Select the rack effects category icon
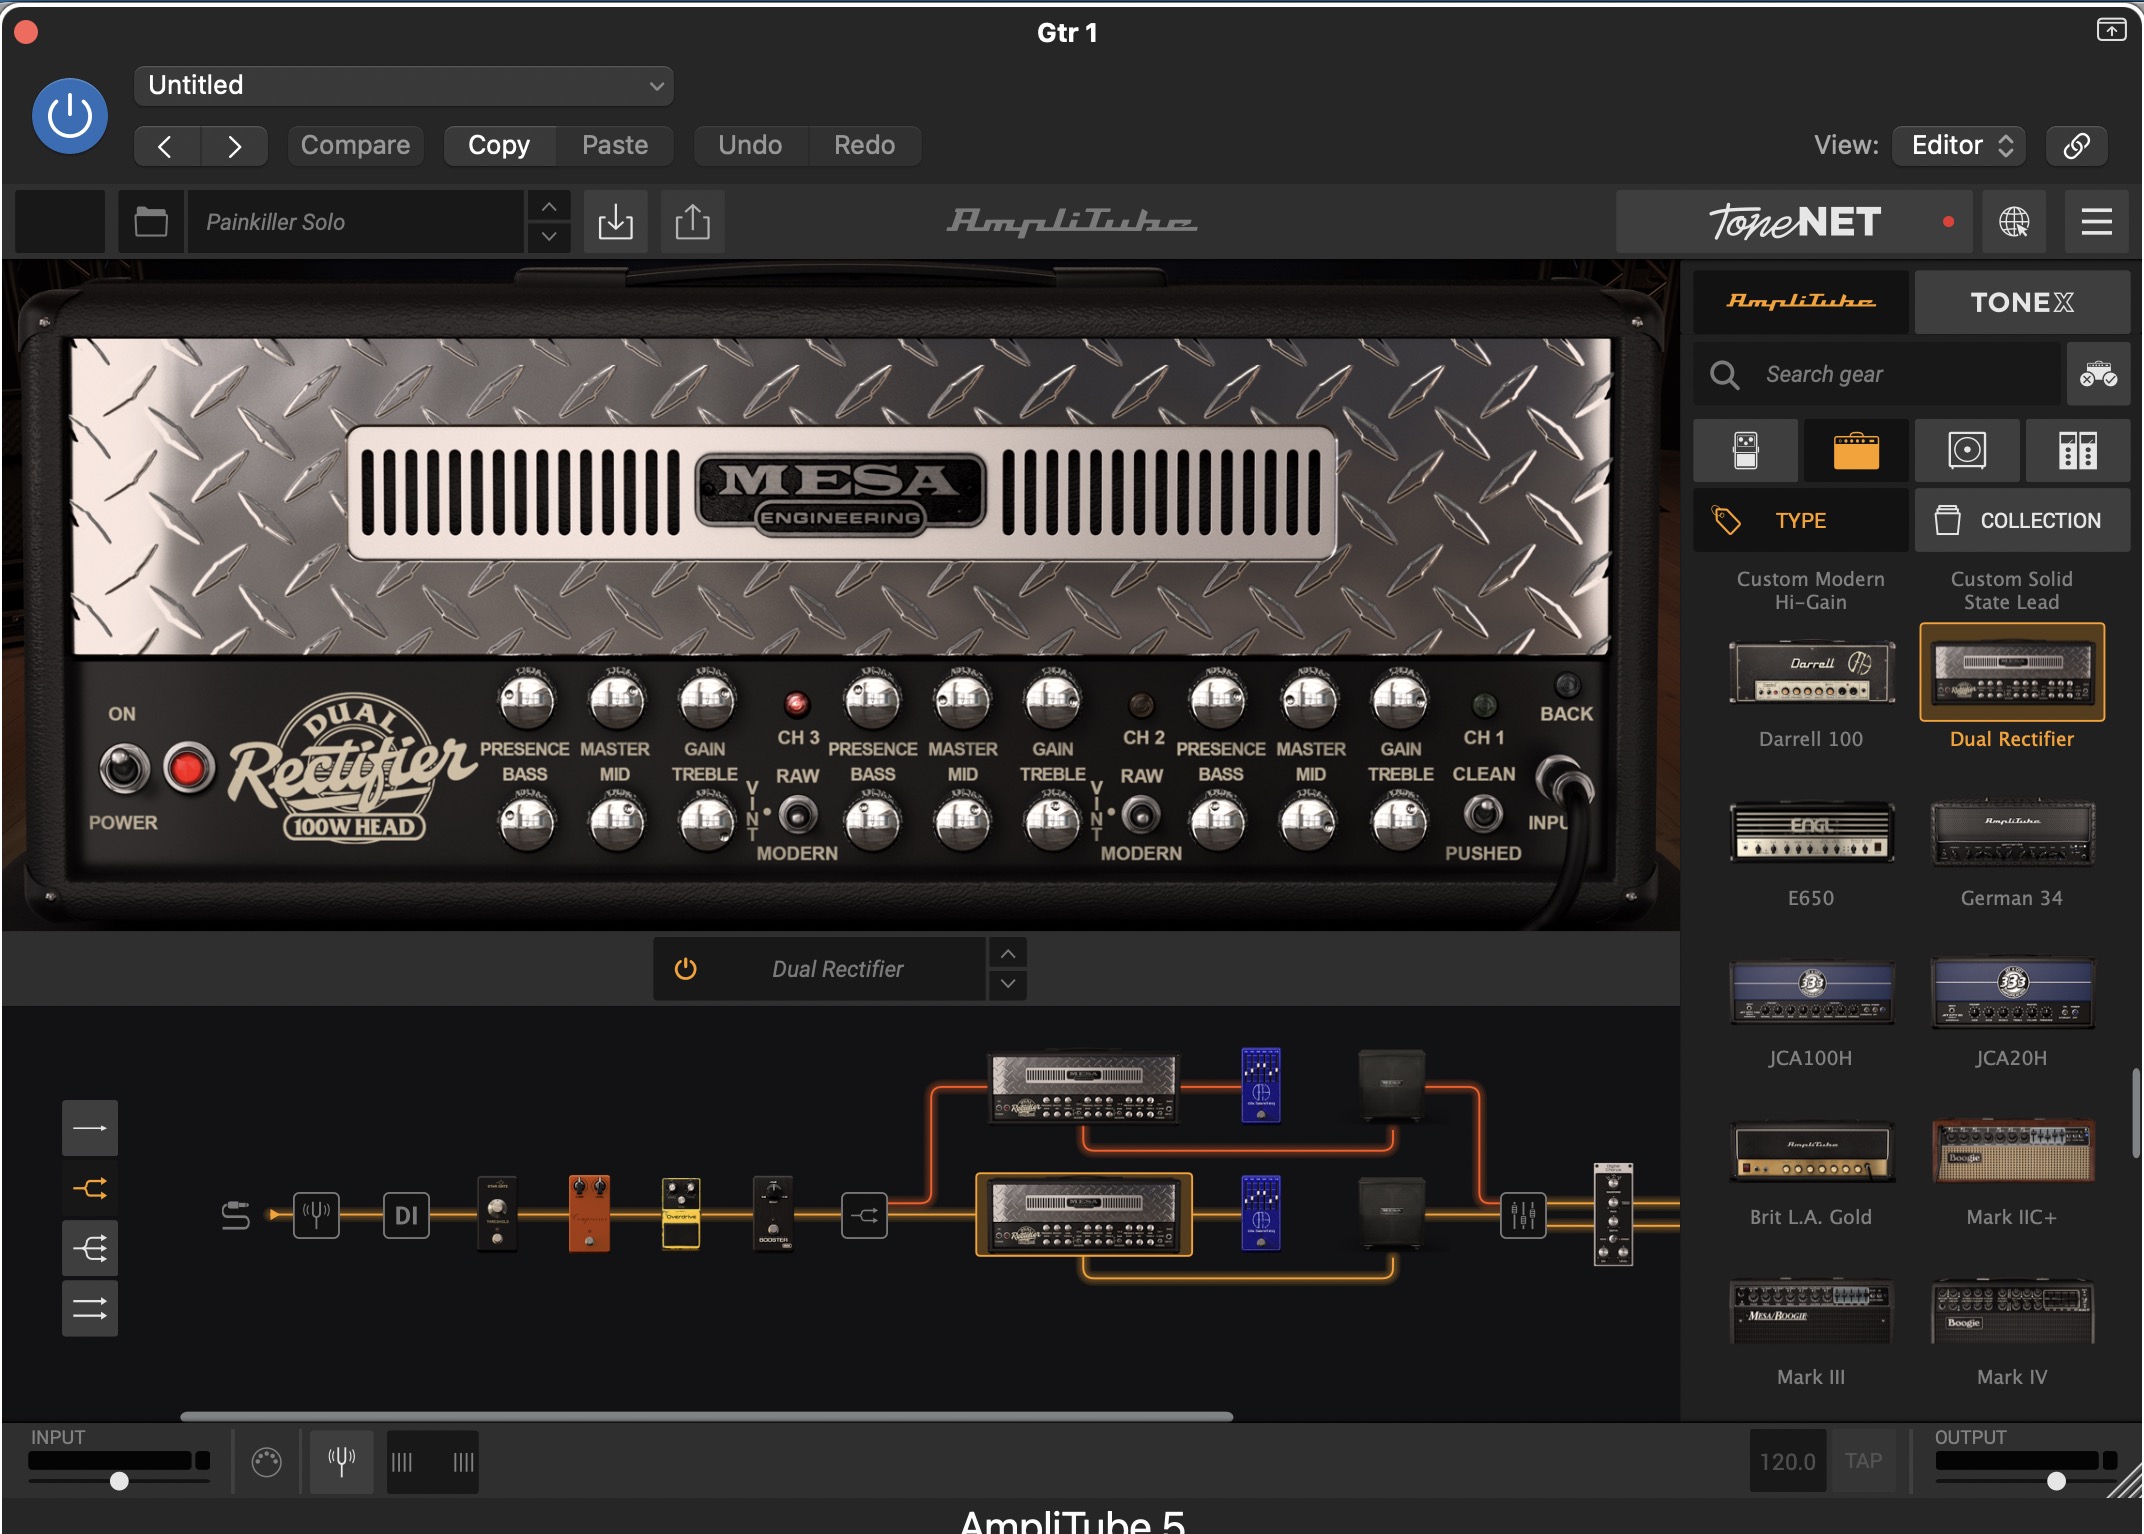This screenshot has height=1534, width=2144. pyautogui.click(x=2077, y=451)
